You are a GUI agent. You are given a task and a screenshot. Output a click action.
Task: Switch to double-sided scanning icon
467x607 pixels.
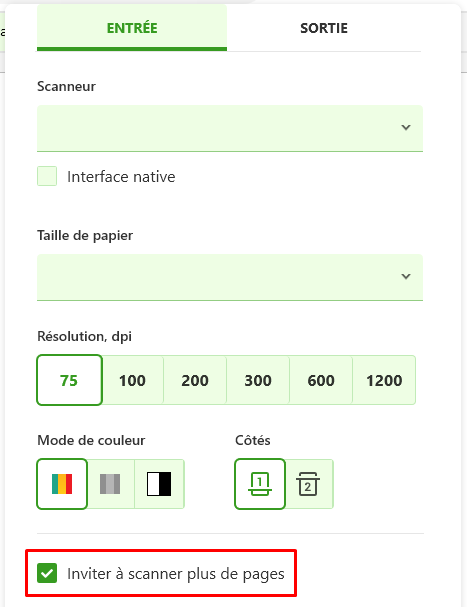309,484
